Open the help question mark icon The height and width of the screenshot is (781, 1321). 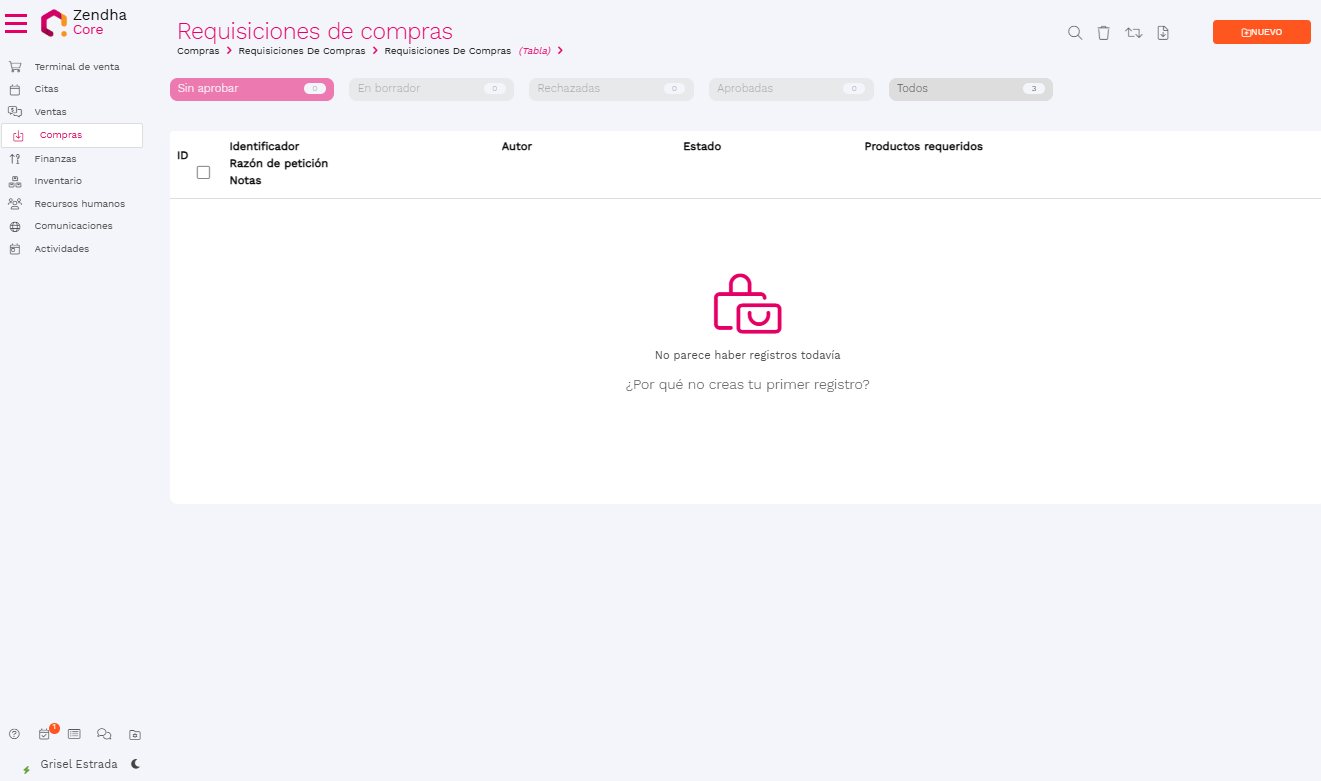pyautogui.click(x=14, y=734)
